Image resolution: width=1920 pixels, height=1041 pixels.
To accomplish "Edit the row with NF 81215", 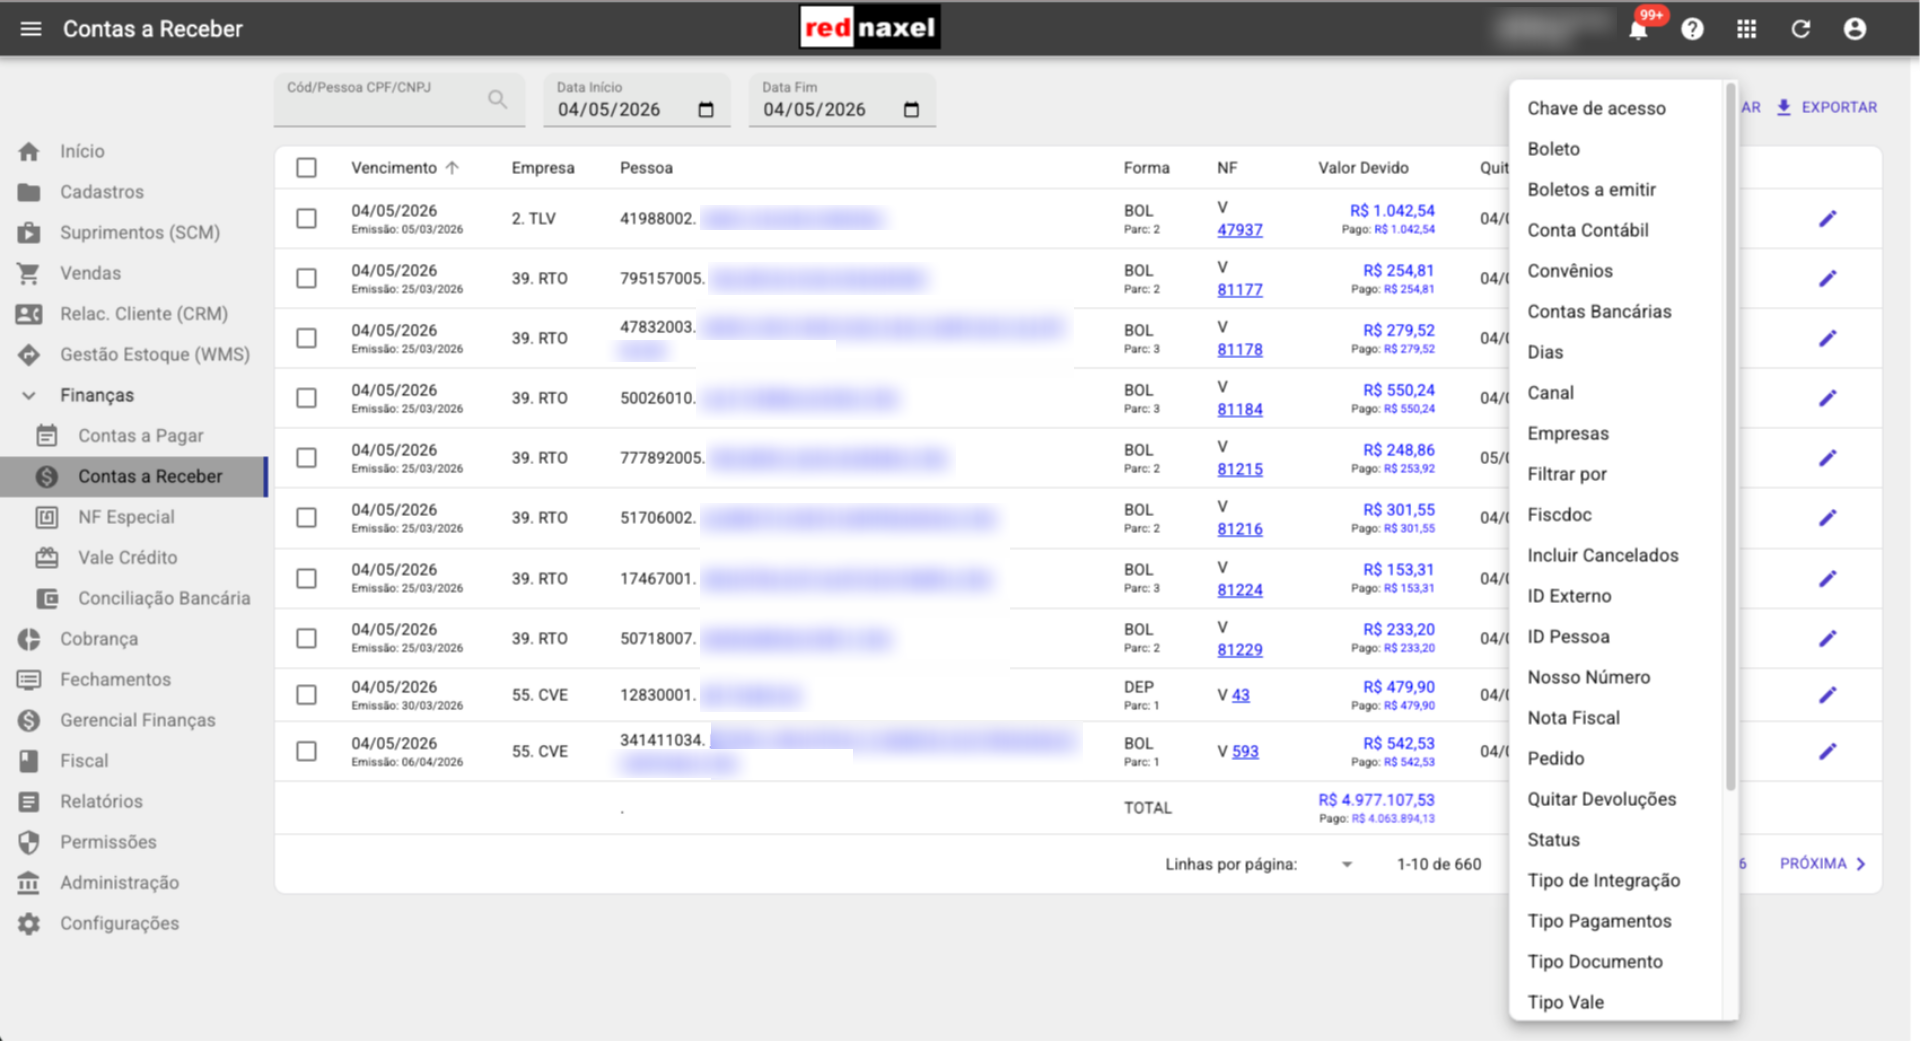I will click(x=1827, y=458).
